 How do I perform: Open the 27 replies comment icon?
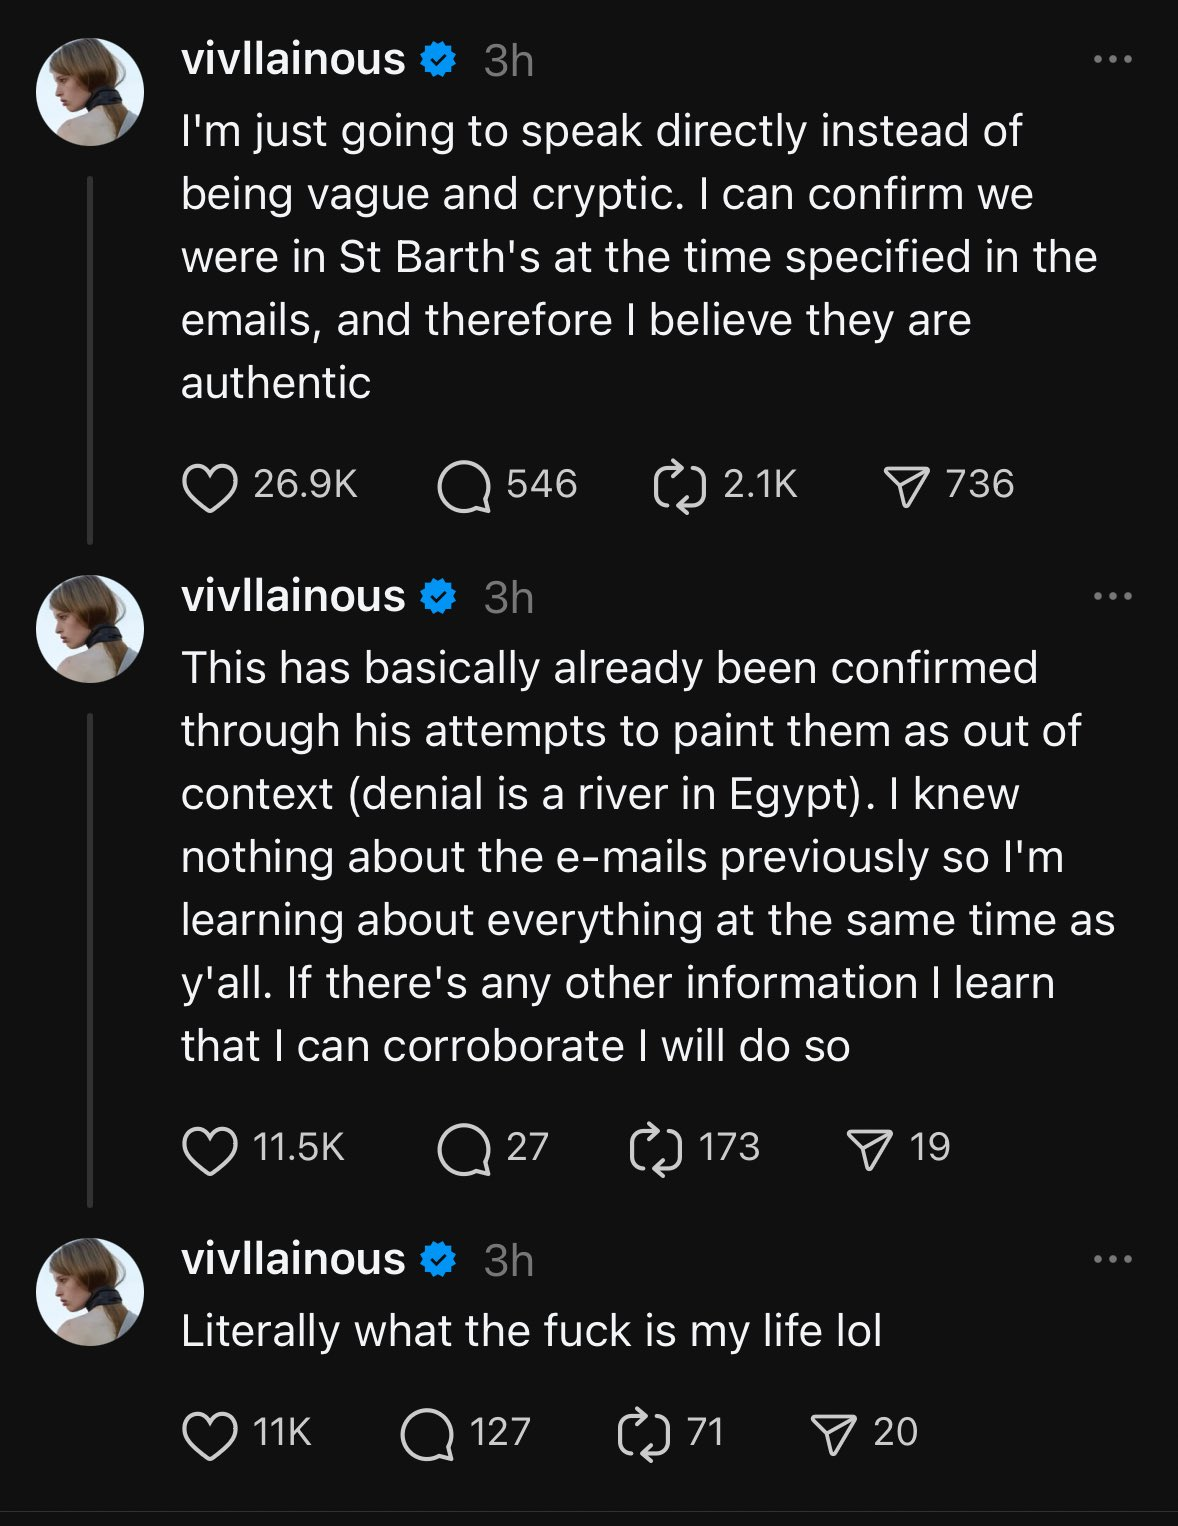464,1149
